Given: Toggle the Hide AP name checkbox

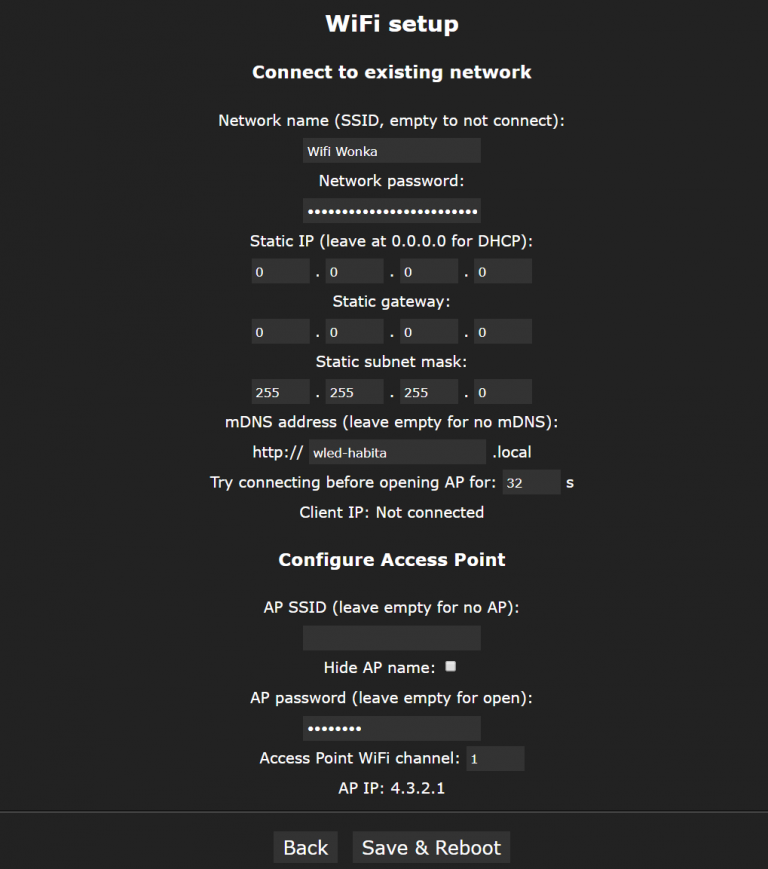Looking at the screenshot, I should tap(451, 666).
